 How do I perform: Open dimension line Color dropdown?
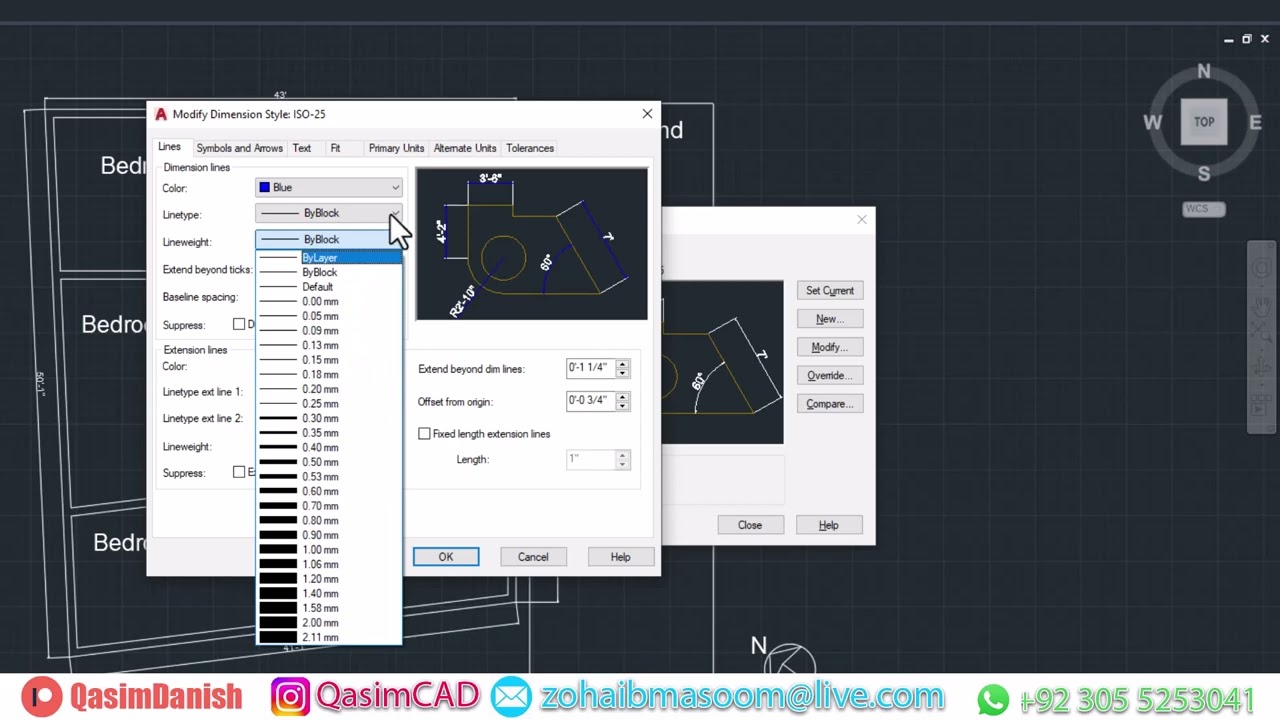329,187
